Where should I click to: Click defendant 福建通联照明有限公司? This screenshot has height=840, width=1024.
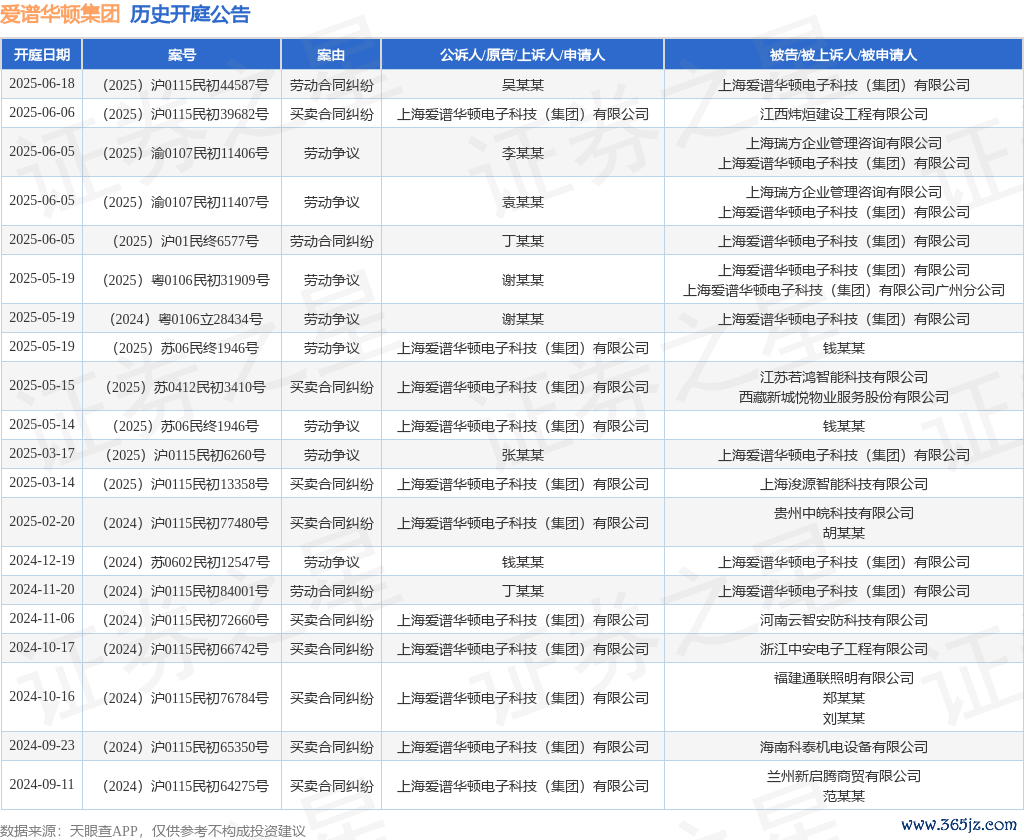(x=844, y=678)
